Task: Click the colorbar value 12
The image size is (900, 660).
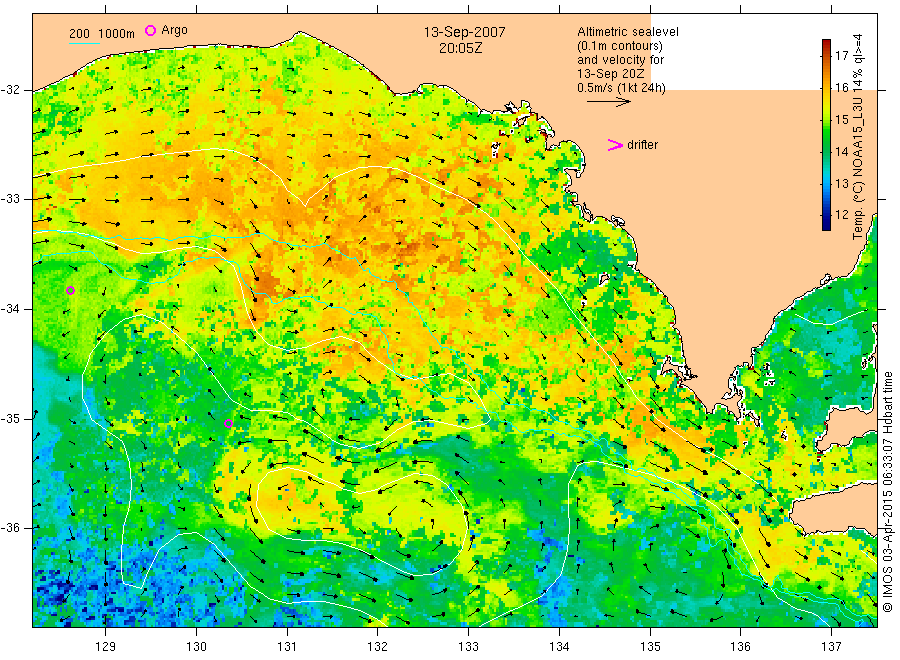Action: (841, 215)
